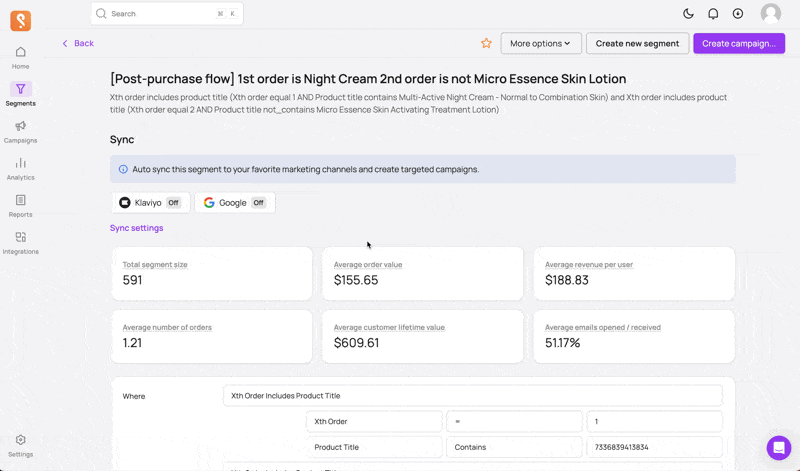Viewport: 800px width, 471px height.
Task: Click Average number of orders label
Action: pos(167,327)
